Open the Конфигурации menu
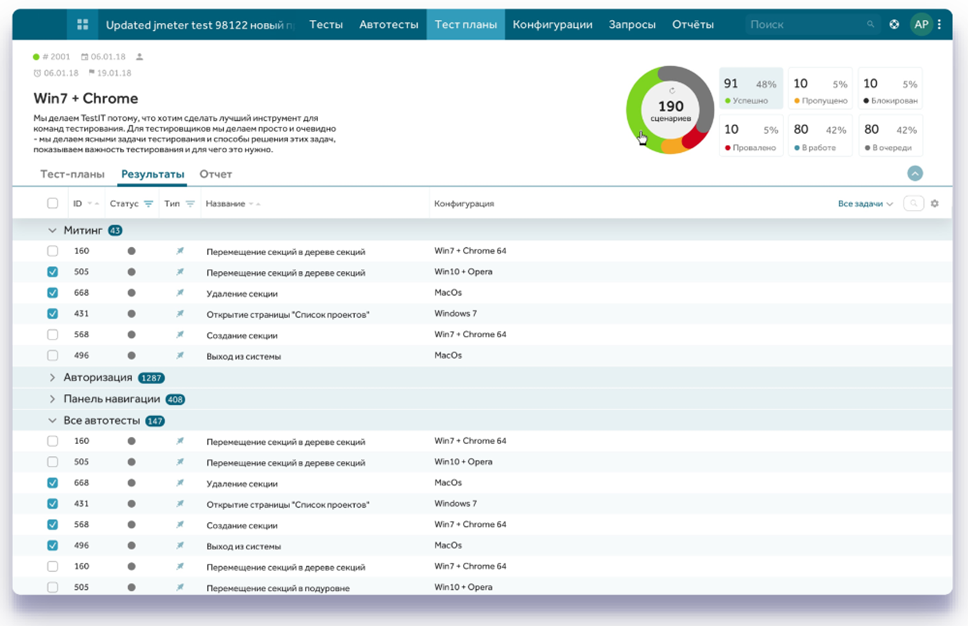The width and height of the screenshot is (968, 626). click(553, 25)
